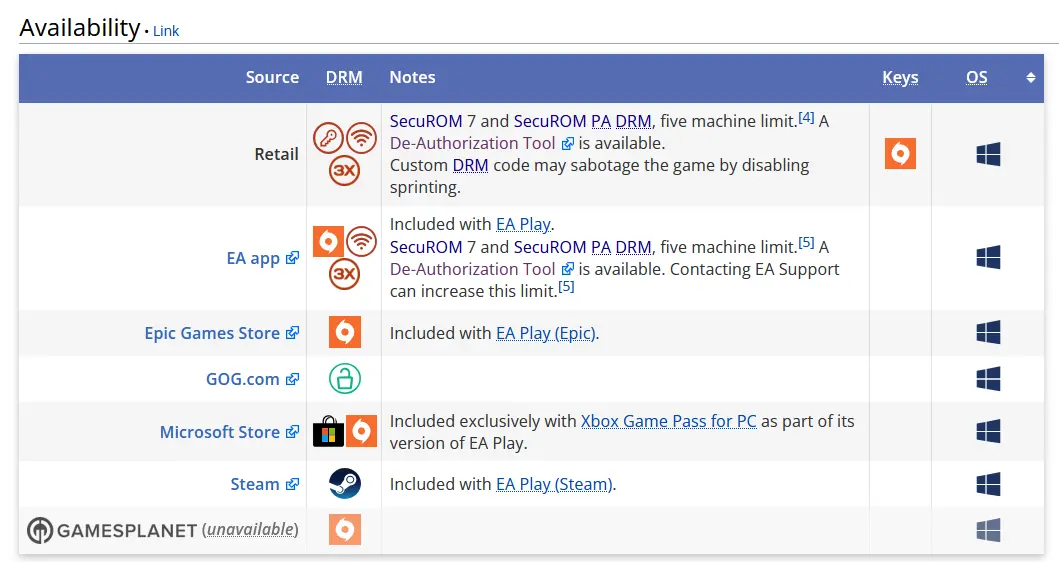Click the Windows OS icon in Retail row
1059x562 pixels.
pos(988,154)
